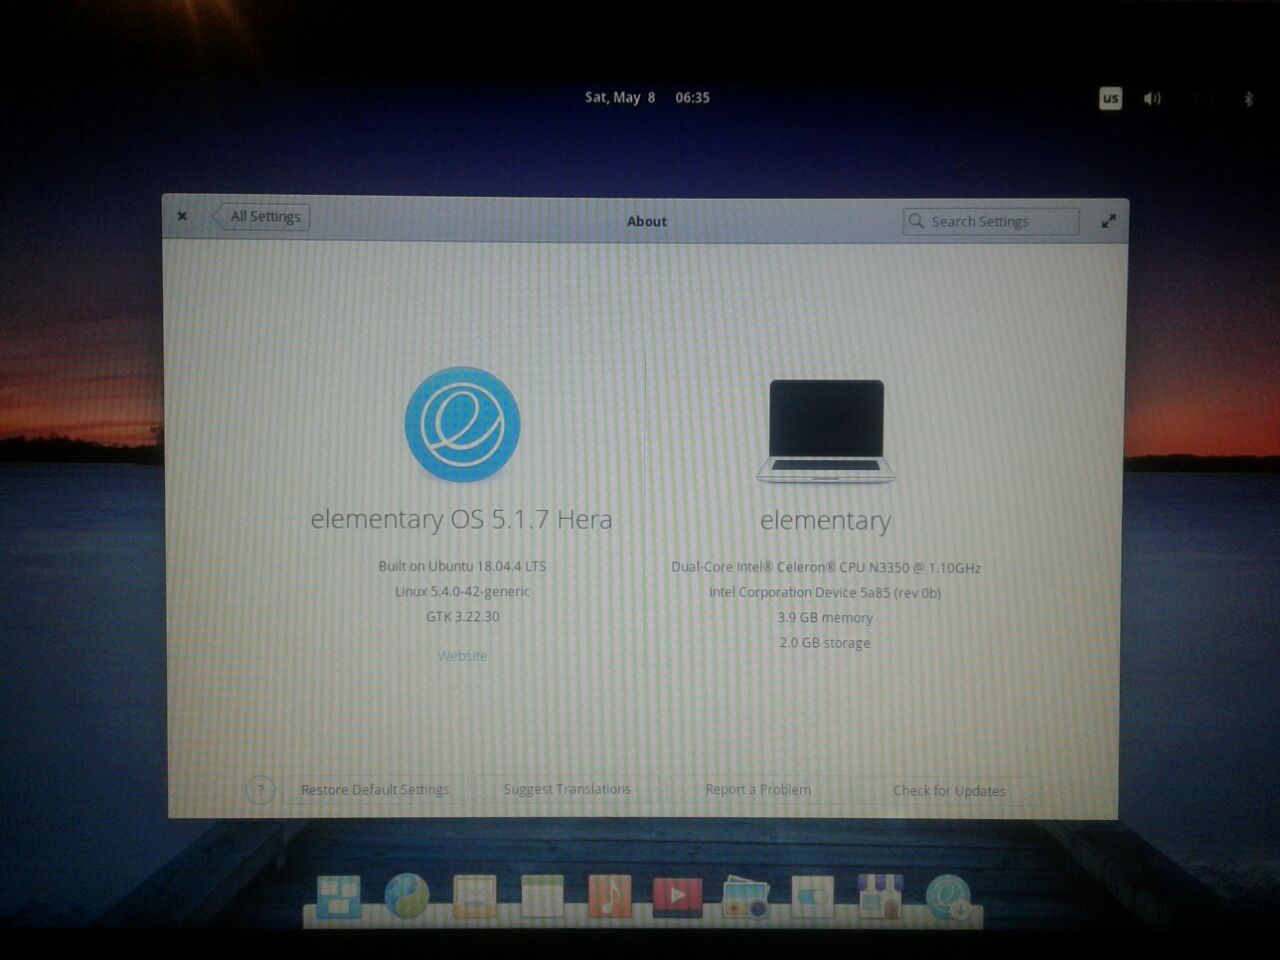The image size is (1280, 960).
Task: Open the US keyboard layout indicator
Action: click(1110, 98)
